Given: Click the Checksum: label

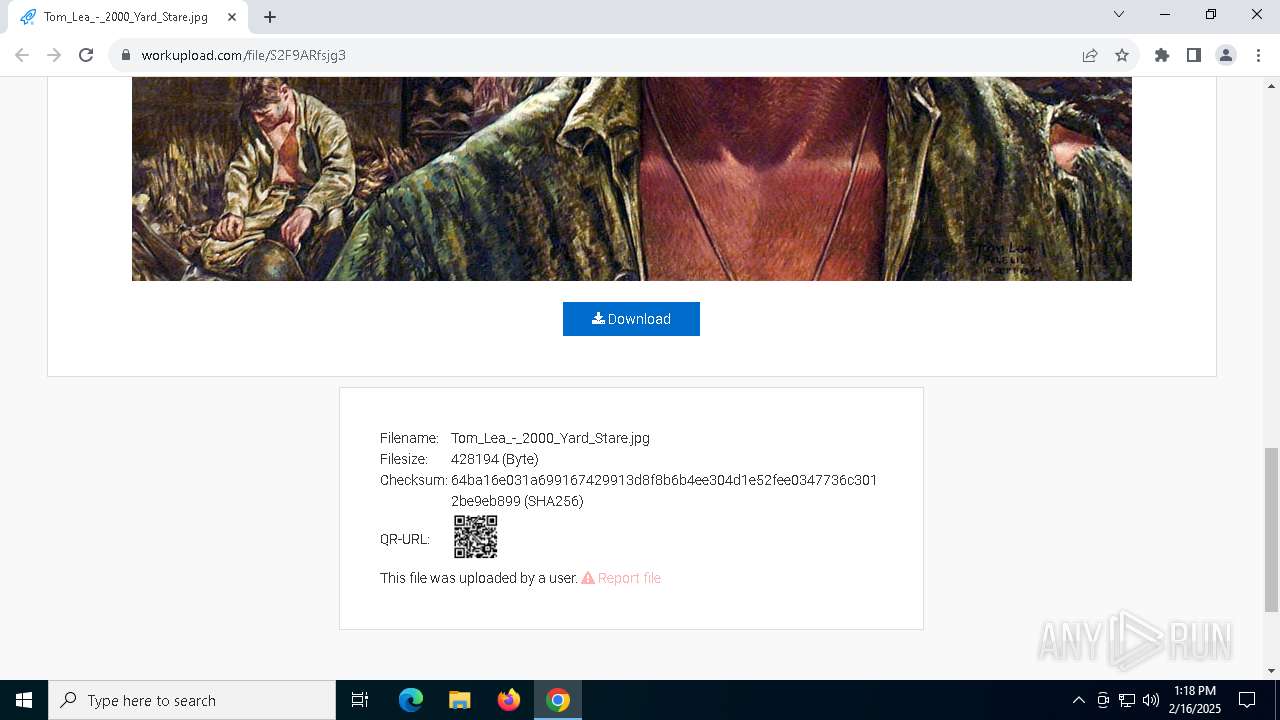Looking at the screenshot, I should [413, 480].
